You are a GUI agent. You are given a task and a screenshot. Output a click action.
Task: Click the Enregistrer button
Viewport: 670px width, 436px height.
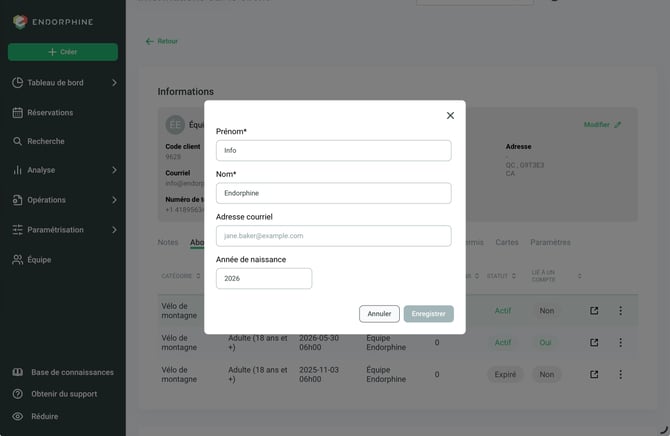[x=428, y=314]
